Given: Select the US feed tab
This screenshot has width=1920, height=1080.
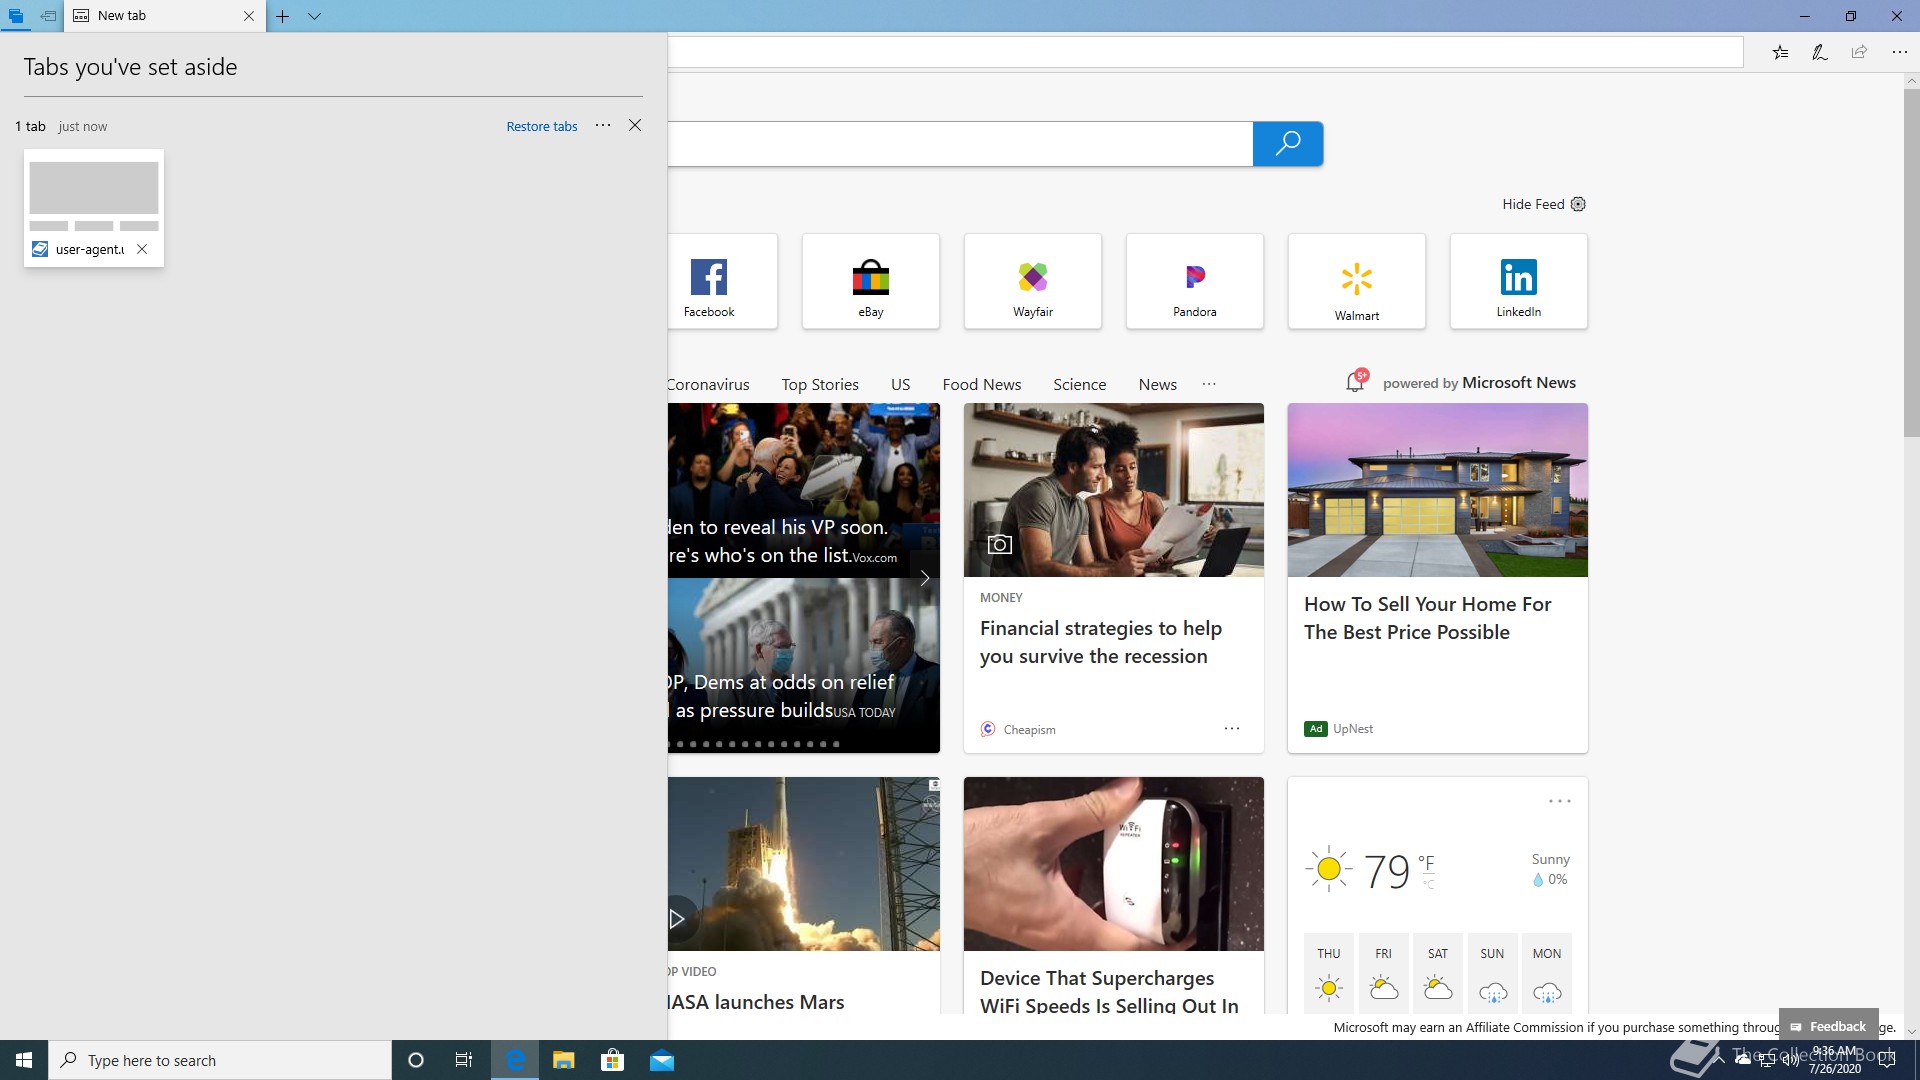Looking at the screenshot, I should (901, 384).
